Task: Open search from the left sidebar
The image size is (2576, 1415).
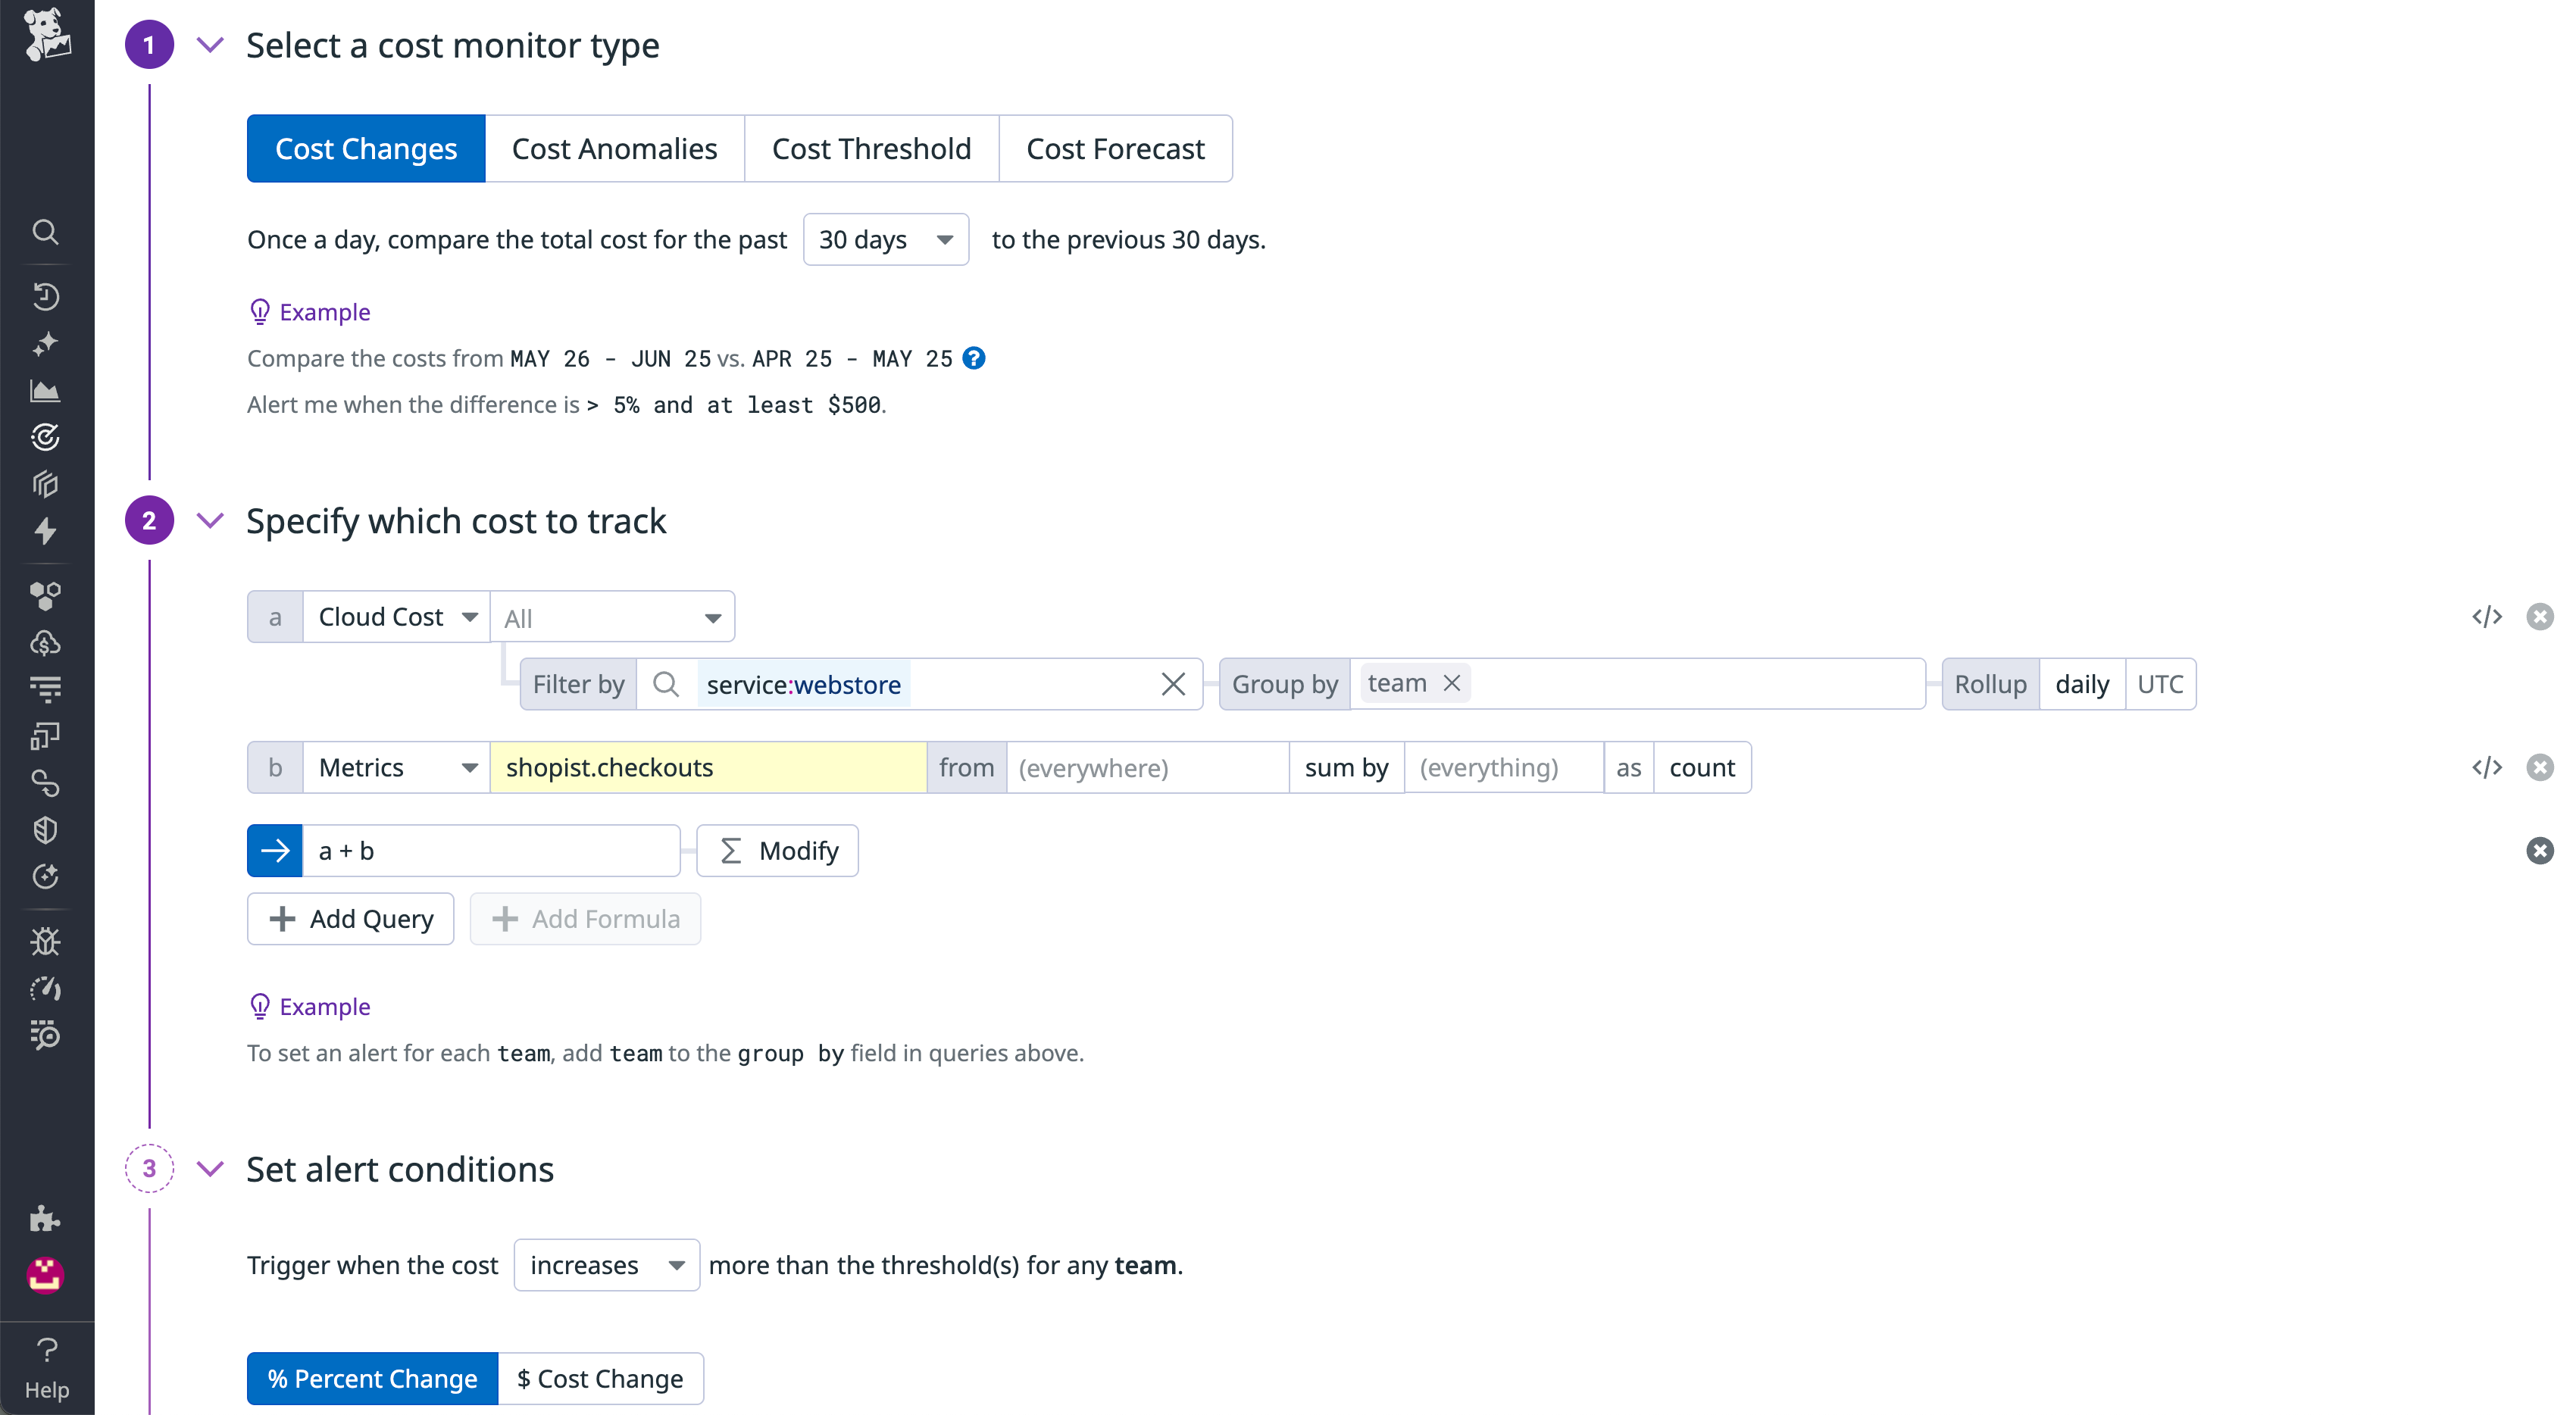Action: (46, 231)
